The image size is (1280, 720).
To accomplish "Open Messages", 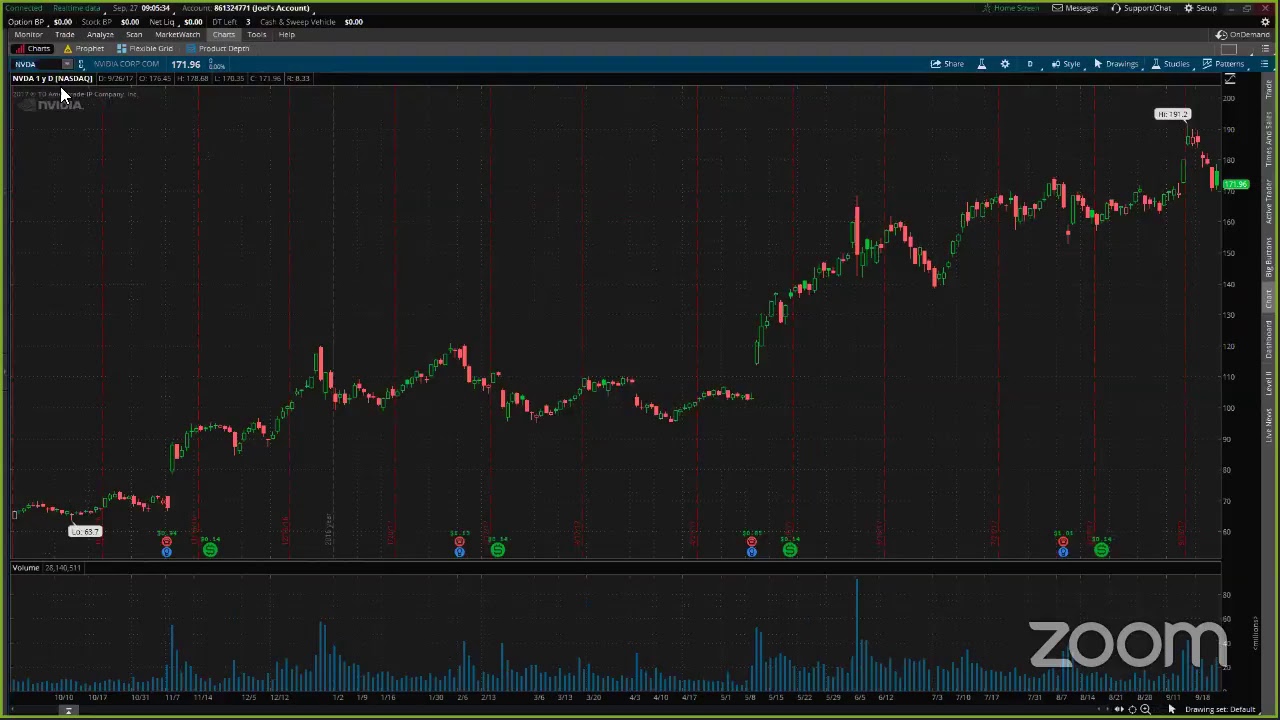I will [1075, 8].
